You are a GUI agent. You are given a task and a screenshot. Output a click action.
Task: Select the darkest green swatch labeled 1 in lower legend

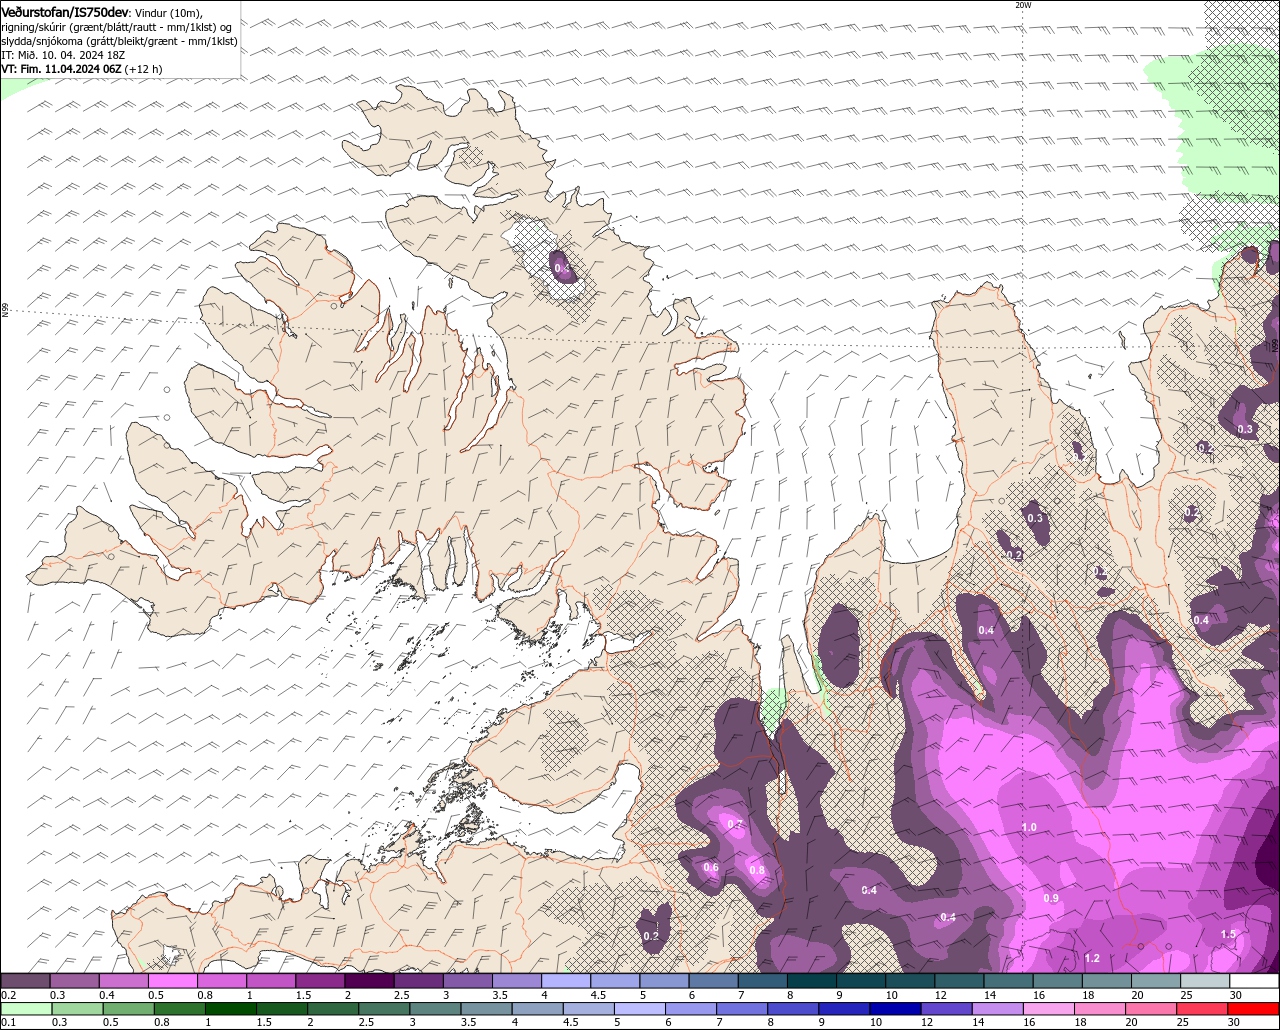tap(230, 1009)
